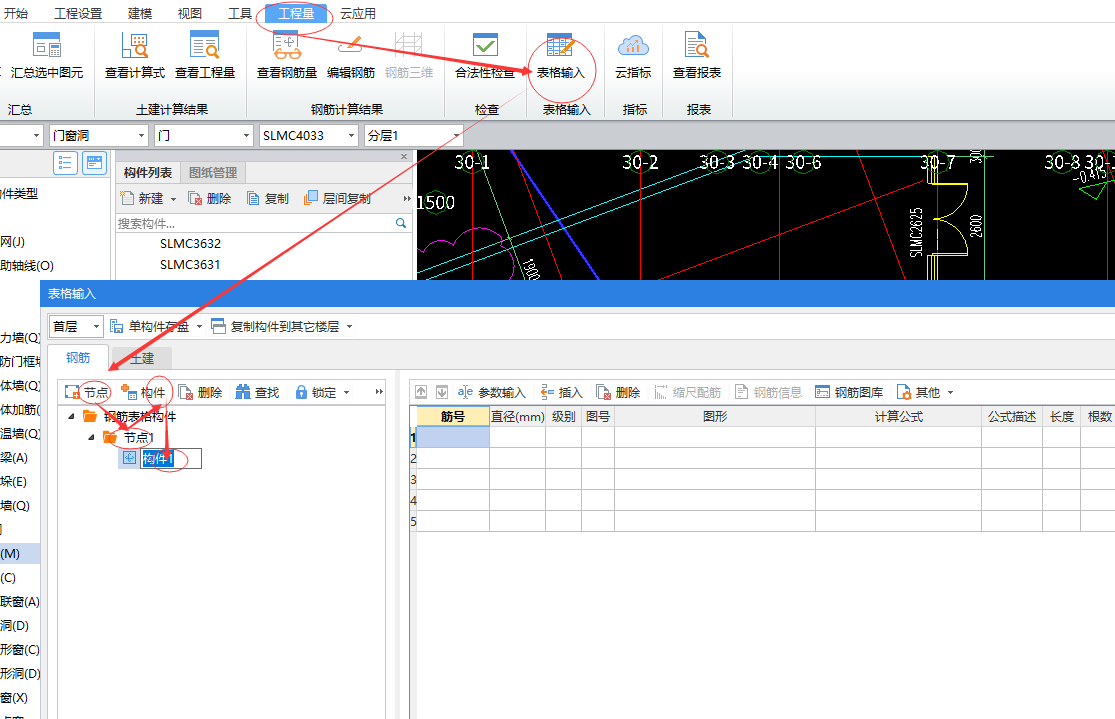The width and height of the screenshot is (1115, 719).
Task: Switch to 构件列表 tab
Action: [148, 173]
